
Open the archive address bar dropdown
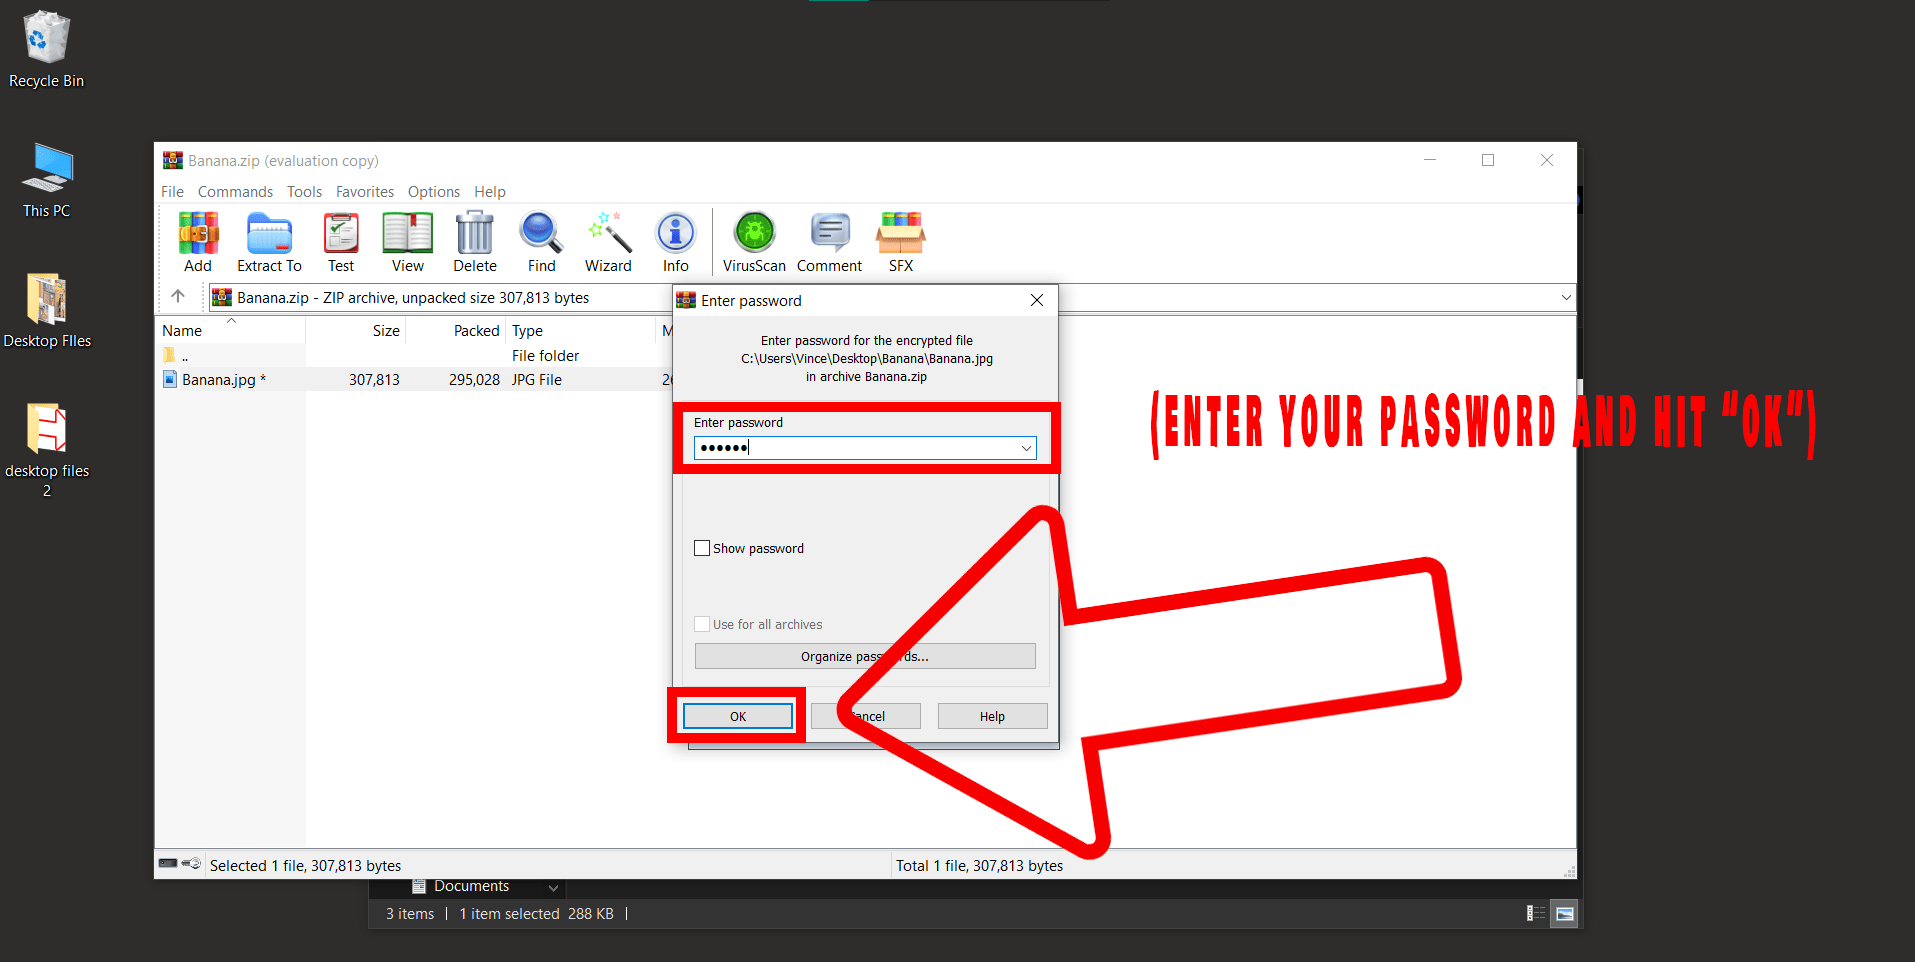(x=1565, y=297)
